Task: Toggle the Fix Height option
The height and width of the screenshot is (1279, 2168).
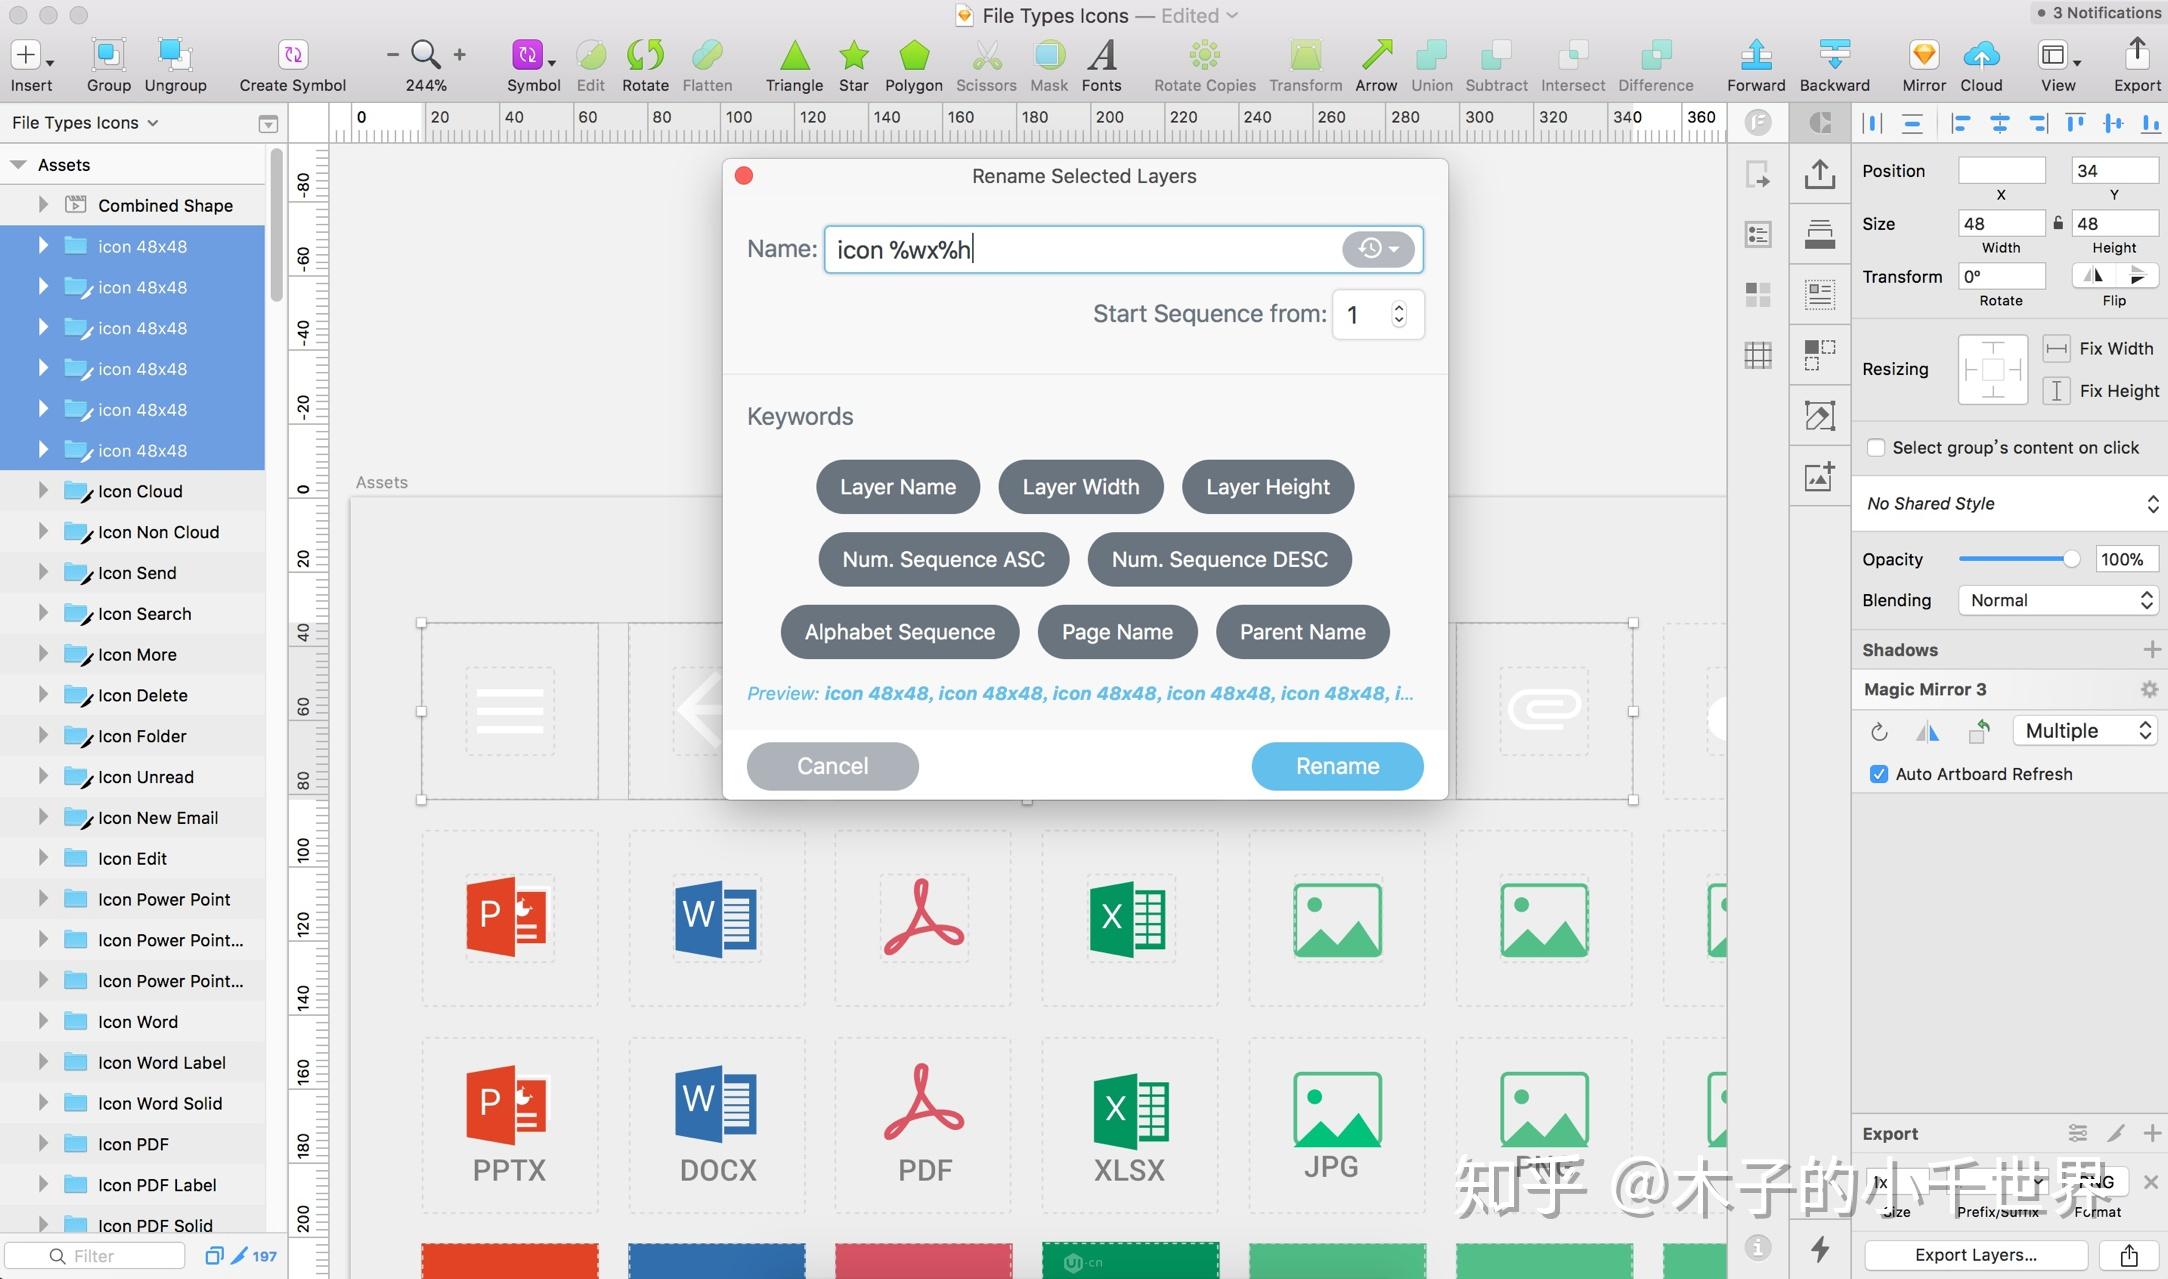Action: [2056, 391]
